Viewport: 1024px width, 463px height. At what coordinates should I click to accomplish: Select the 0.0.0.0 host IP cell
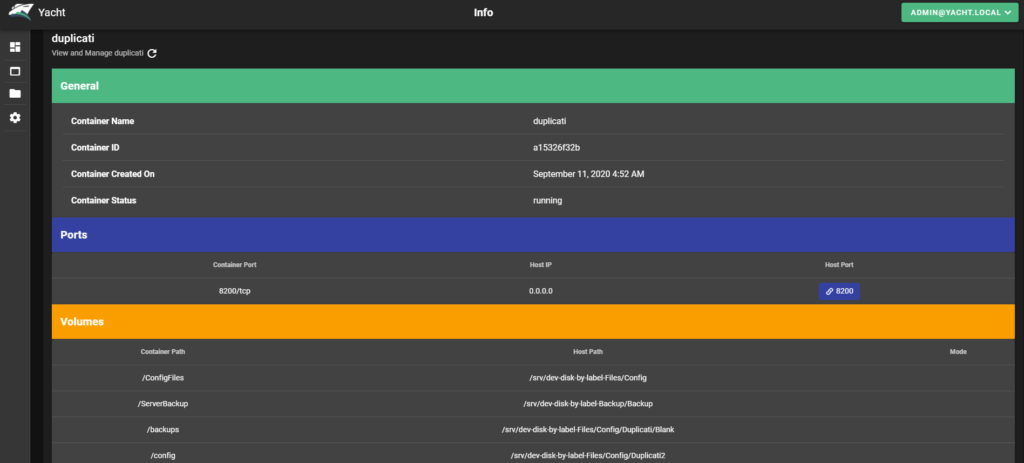(541, 291)
